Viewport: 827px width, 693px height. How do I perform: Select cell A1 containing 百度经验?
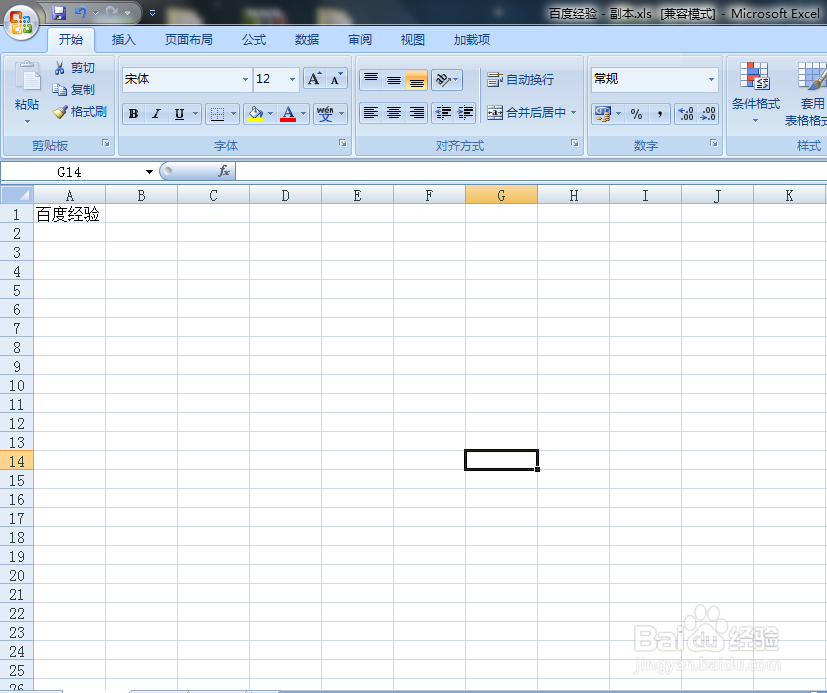pos(70,214)
